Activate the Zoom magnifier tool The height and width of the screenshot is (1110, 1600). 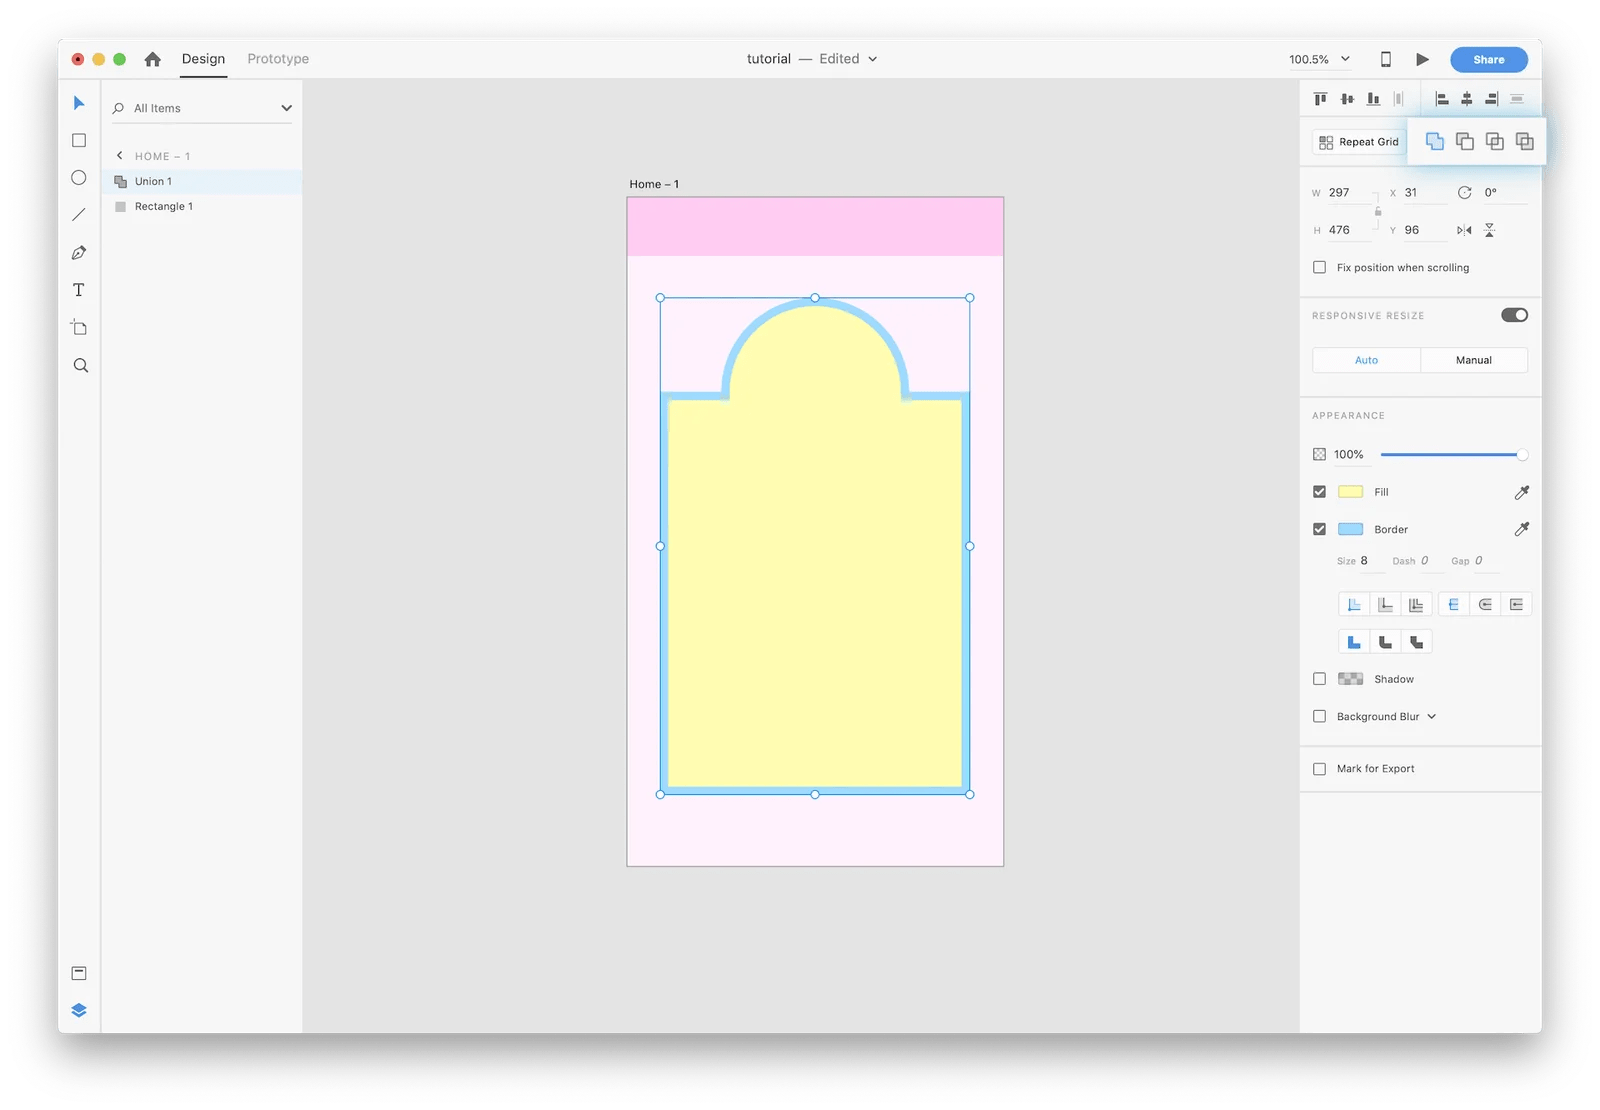[x=81, y=366]
